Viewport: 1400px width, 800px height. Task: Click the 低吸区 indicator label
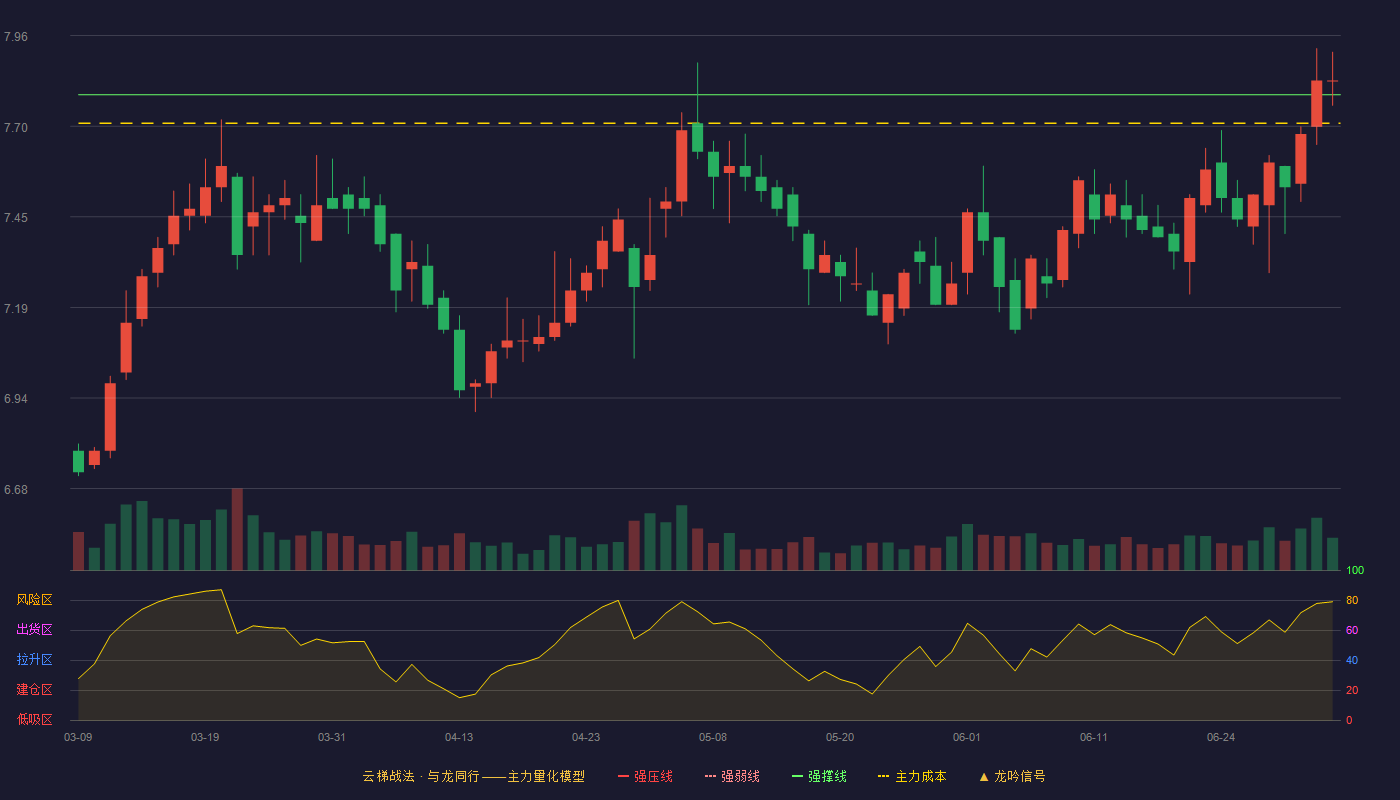[34, 719]
